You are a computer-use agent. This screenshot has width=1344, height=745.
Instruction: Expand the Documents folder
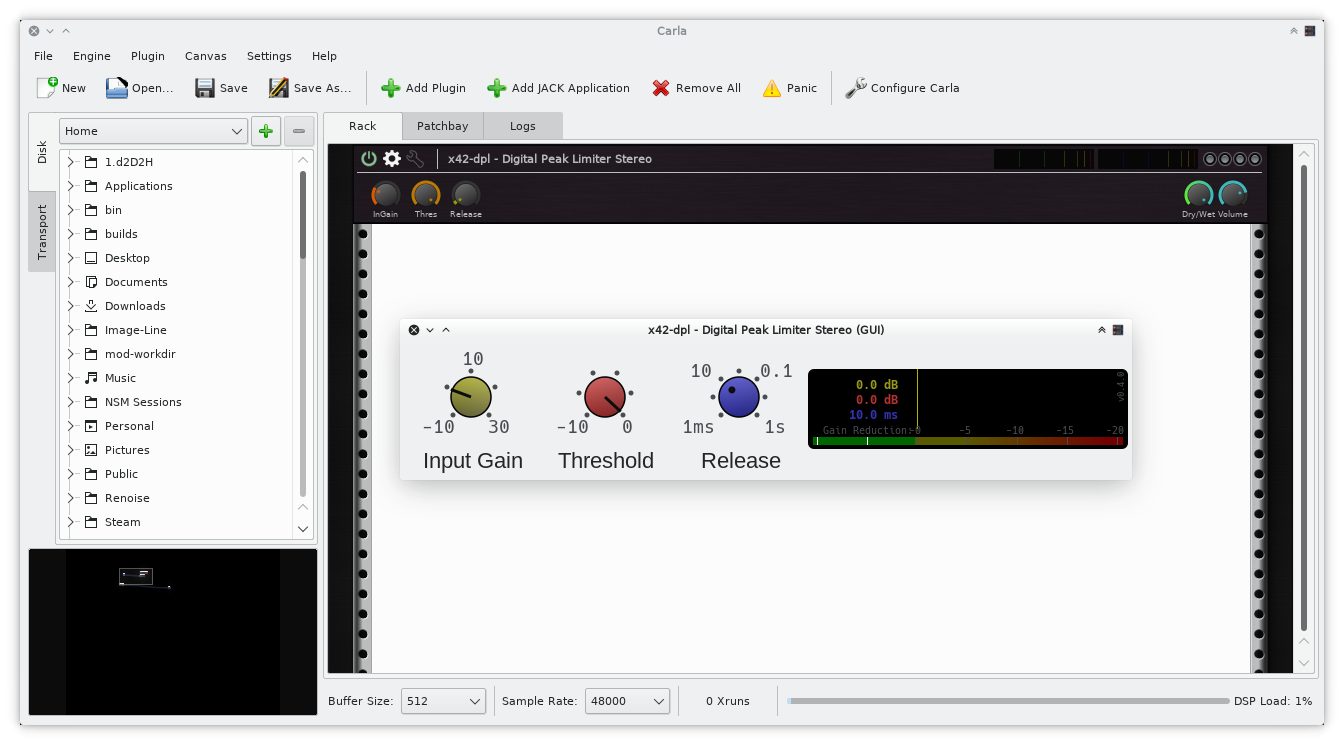coord(71,282)
